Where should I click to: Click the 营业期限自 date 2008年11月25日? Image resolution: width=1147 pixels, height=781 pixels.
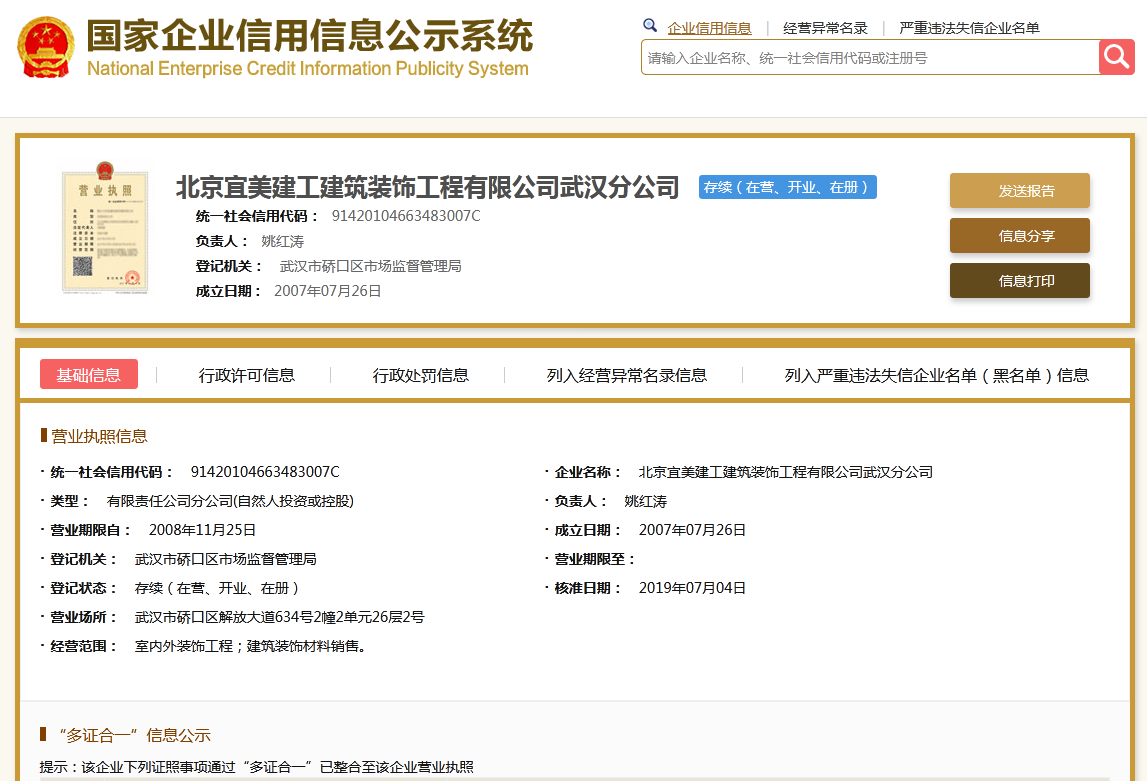(x=202, y=530)
